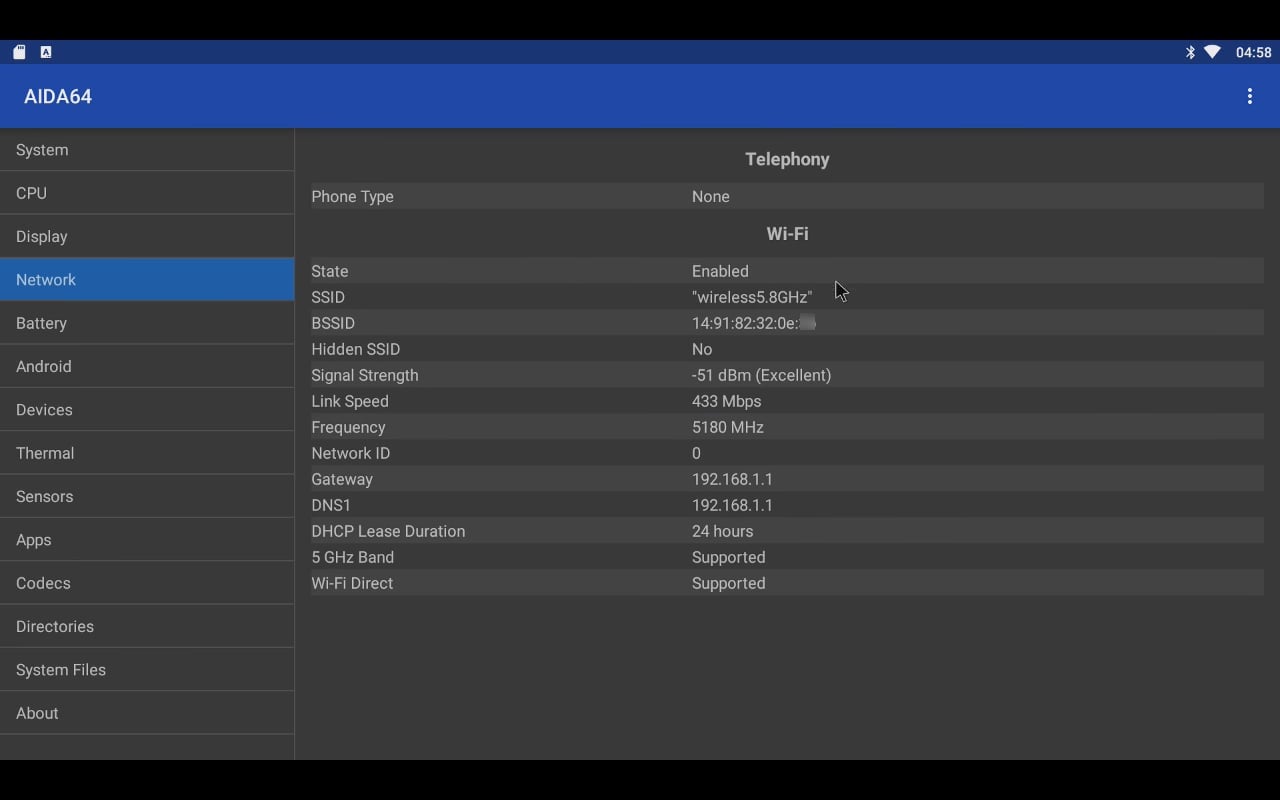
Task: Click the Link Speed label
Action: point(350,401)
